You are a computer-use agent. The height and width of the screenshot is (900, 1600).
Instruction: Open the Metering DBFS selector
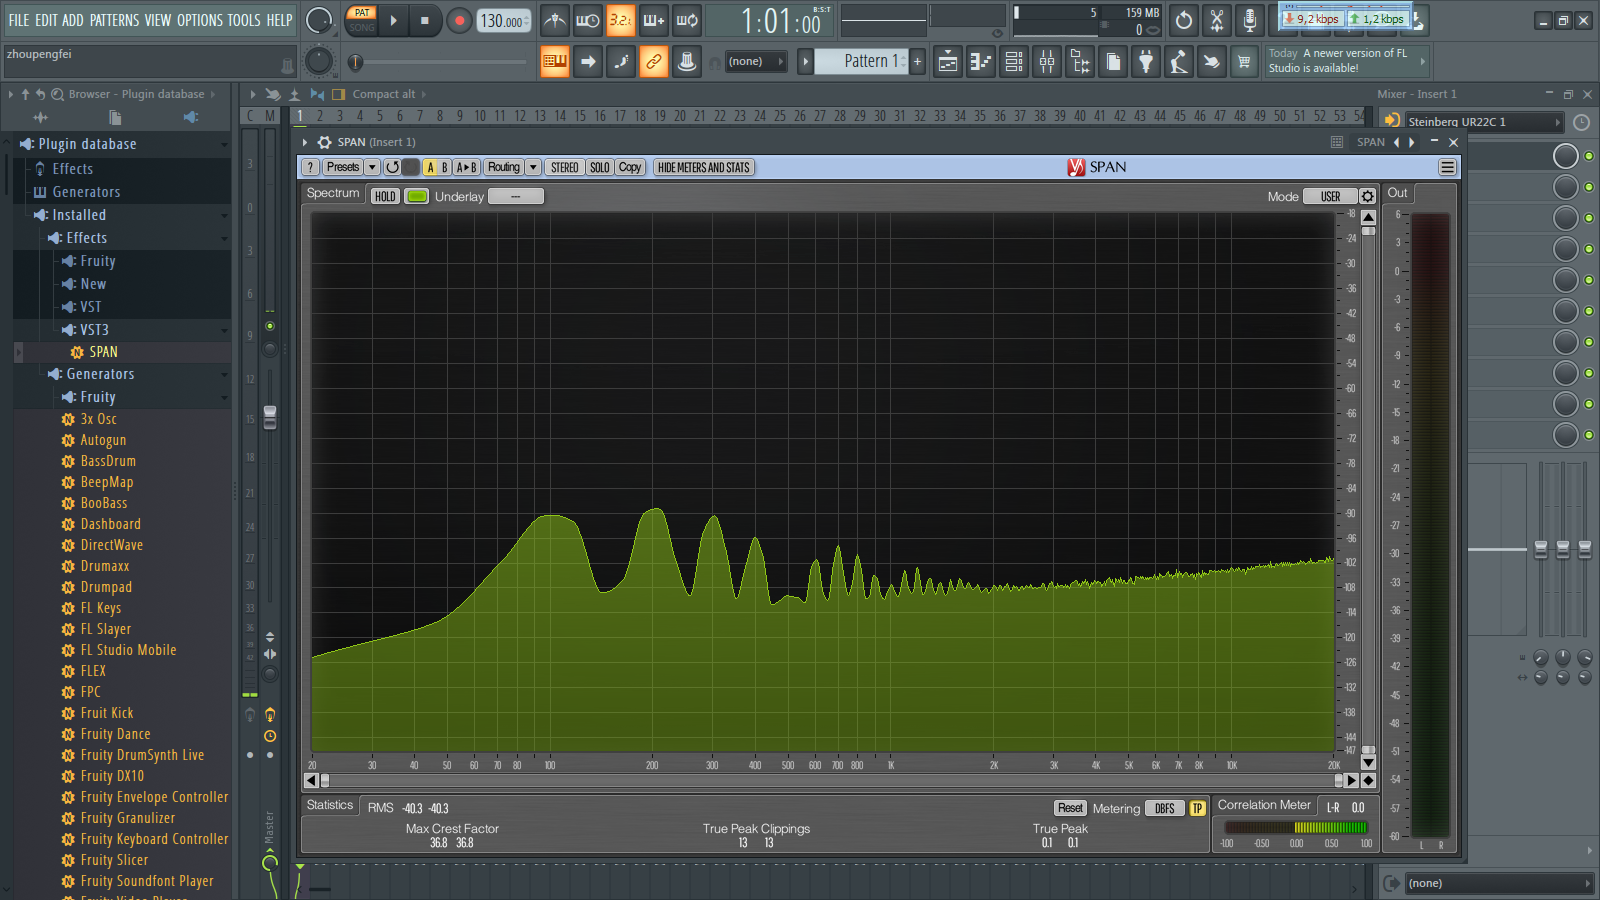[x=1165, y=808]
